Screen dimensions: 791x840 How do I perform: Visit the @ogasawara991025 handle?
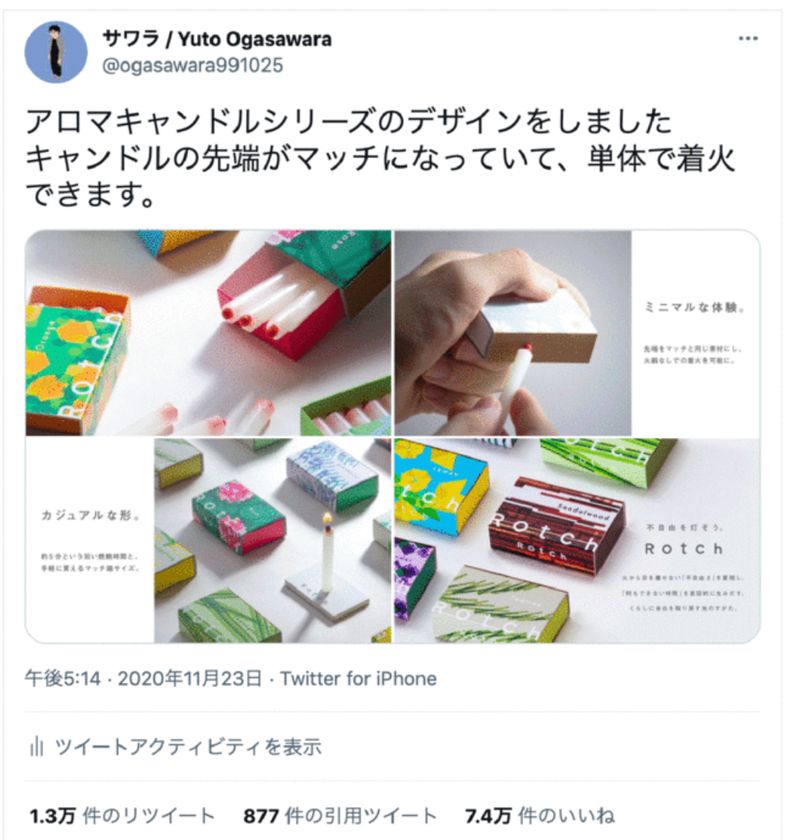coord(192,65)
